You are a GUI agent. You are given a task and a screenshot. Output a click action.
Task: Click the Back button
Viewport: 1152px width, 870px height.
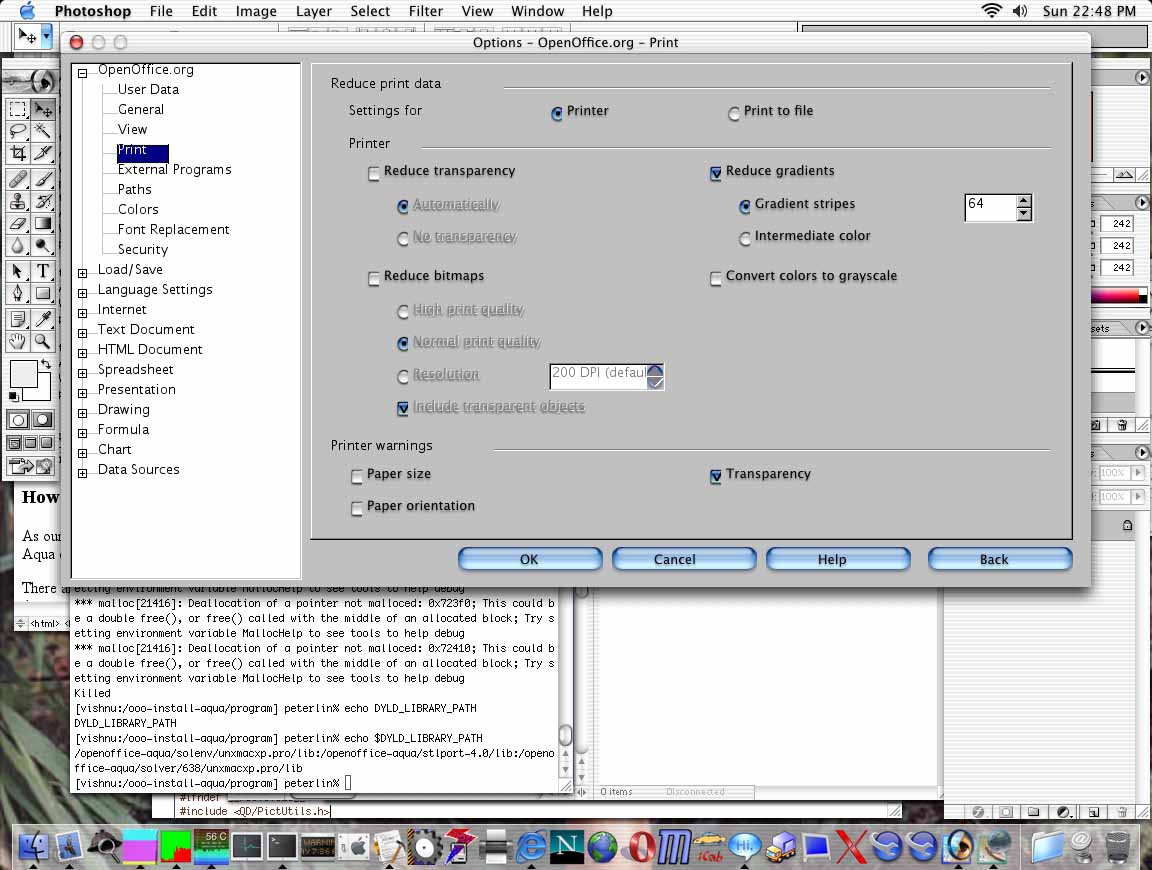(1000, 559)
